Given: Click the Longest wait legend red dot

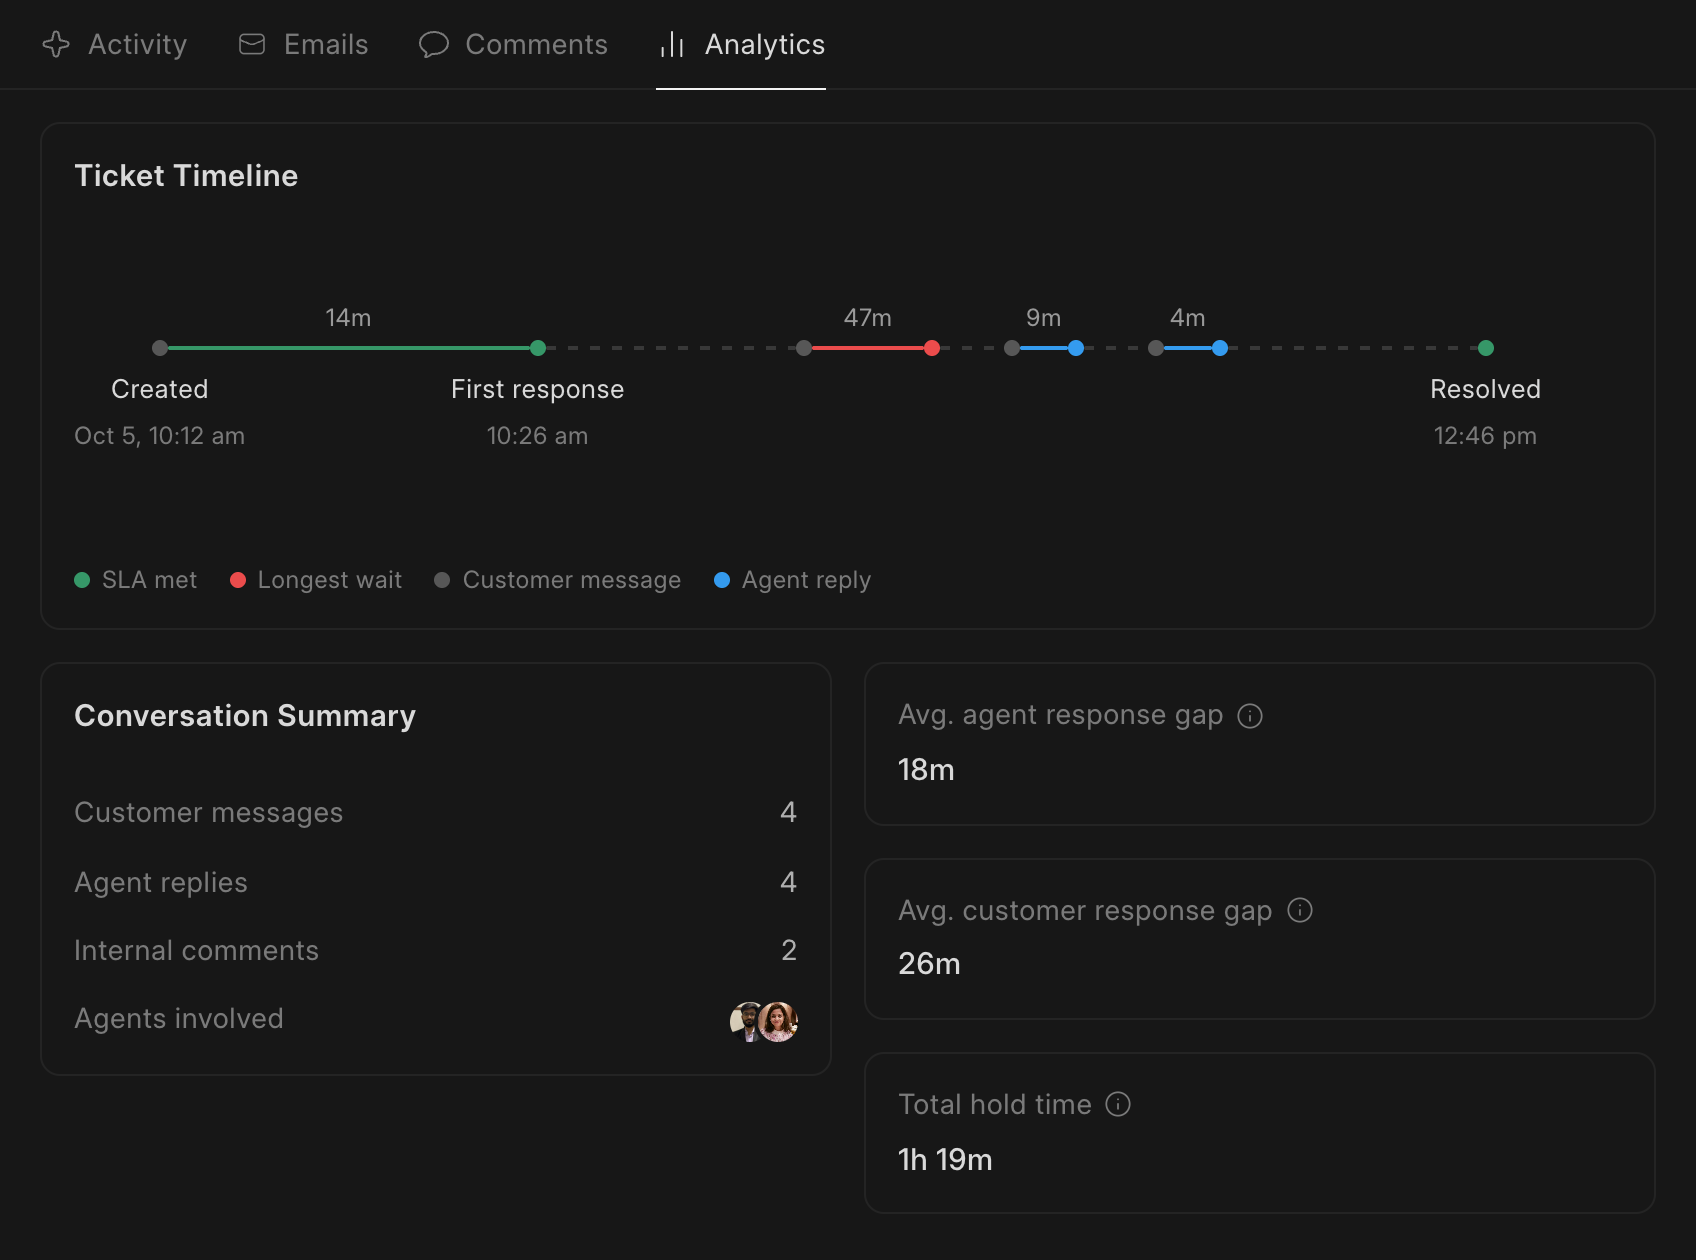Looking at the screenshot, I should pyautogui.click(x=238, y=580).
